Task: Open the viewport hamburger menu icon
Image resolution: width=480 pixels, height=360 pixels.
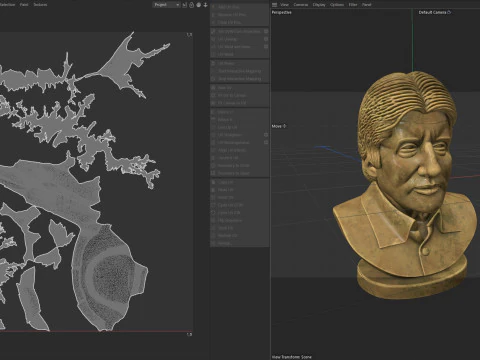Action: tap(274, 5)
